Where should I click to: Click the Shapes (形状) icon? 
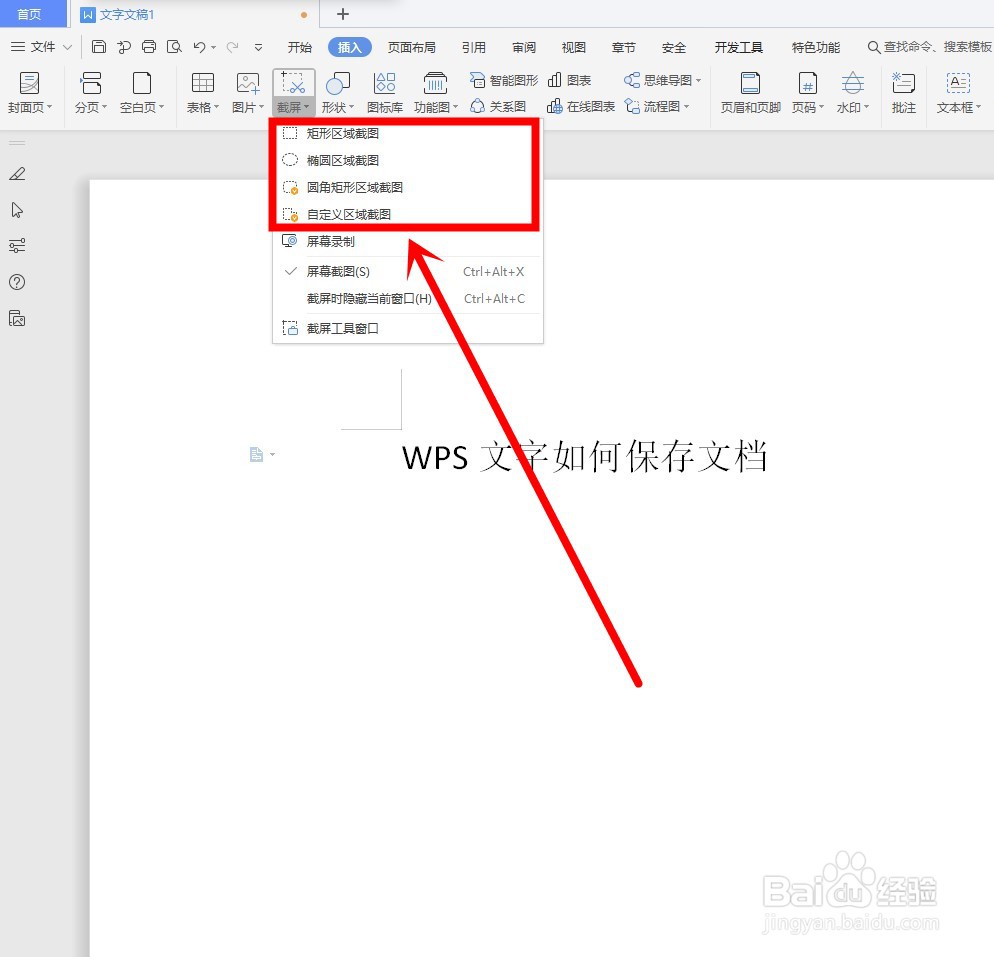(x=337, y=83)
